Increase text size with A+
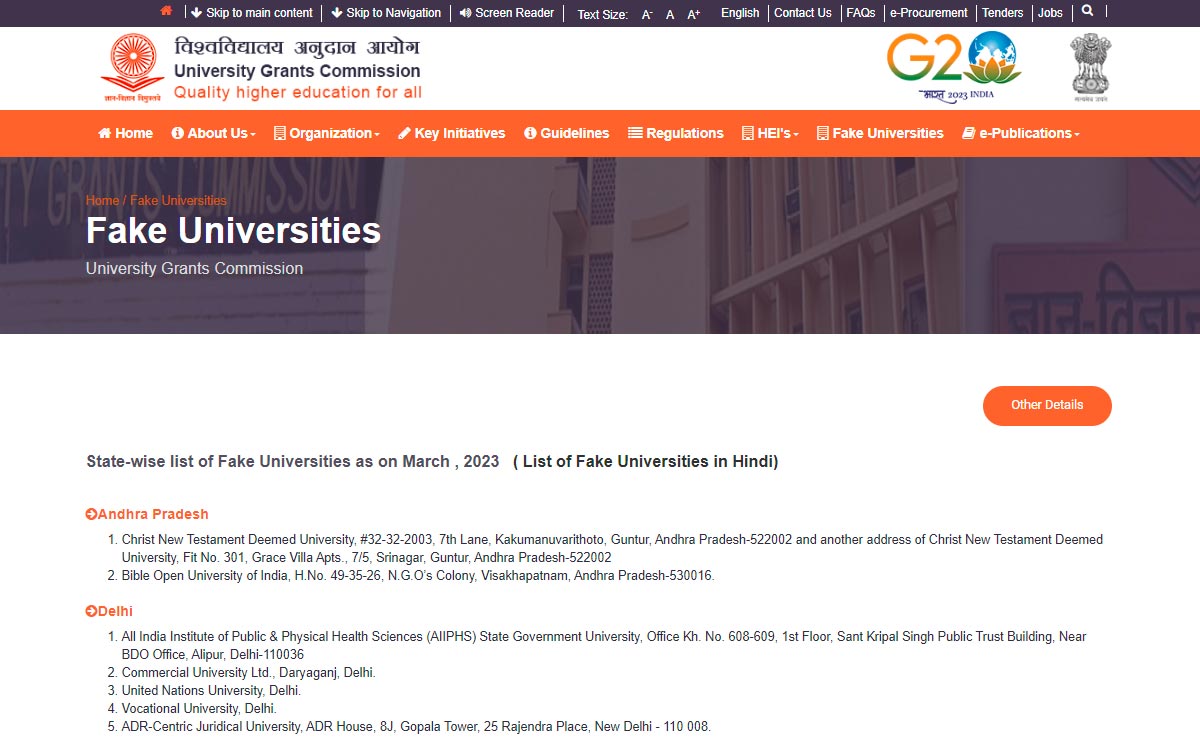Image resolution: width=1200 pixels, height=738 pixels. pos(693,14)
